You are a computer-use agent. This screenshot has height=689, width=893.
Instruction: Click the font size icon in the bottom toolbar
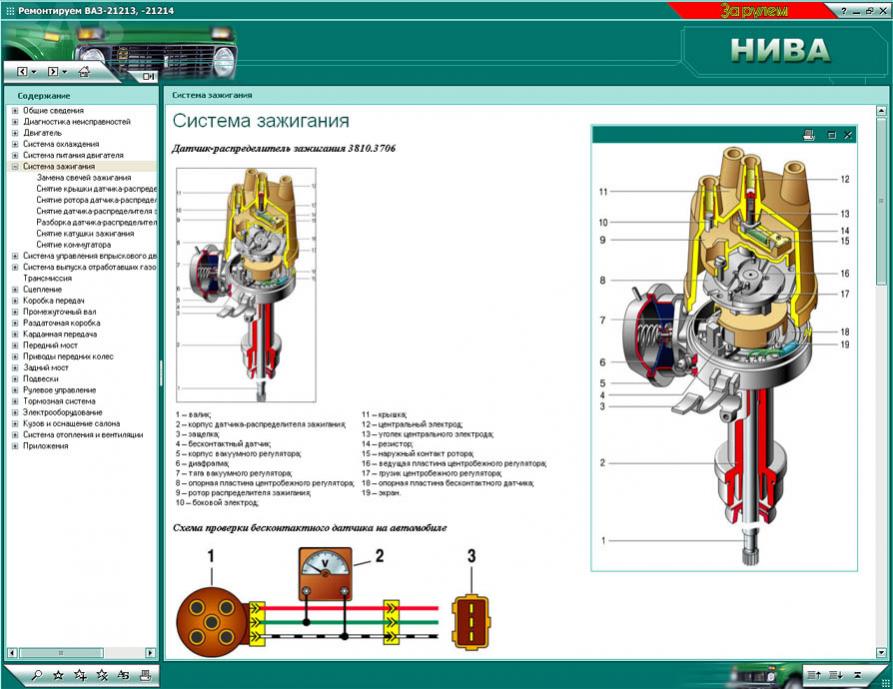123,675
